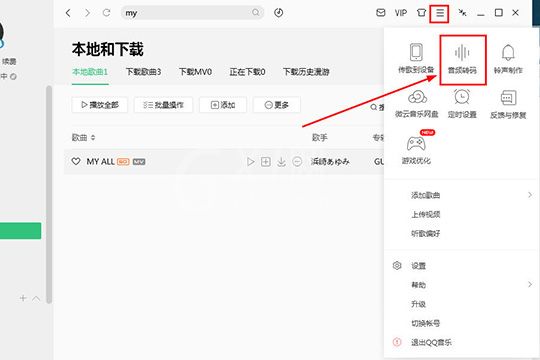
Task: Click the settings gear icon in menu
Action: pos(397,266)
